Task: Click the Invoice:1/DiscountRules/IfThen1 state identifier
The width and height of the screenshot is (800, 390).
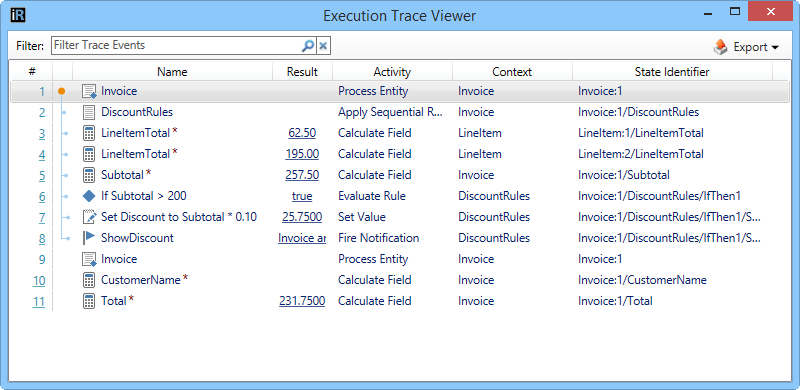Action: pos(659,196)
